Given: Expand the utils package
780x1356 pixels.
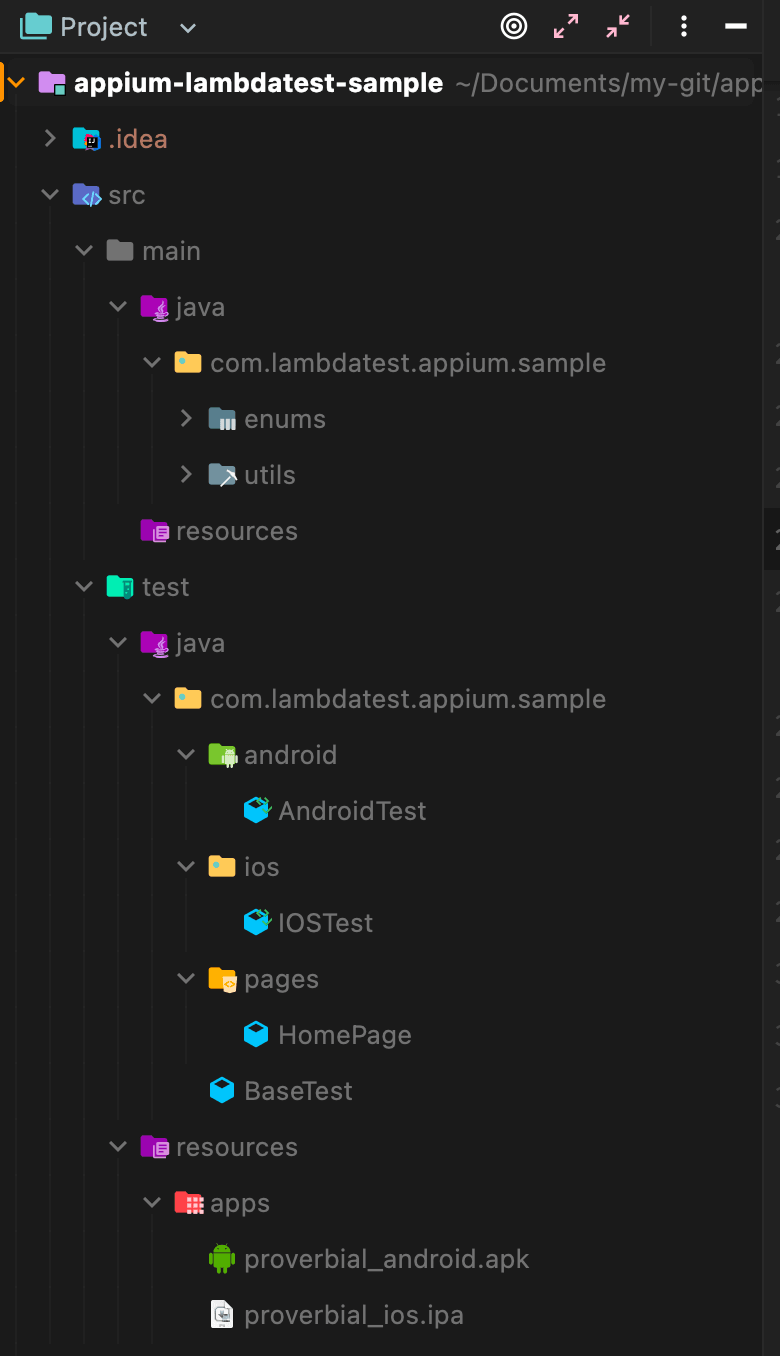Looking at the screenshot, I should point(186,474).
